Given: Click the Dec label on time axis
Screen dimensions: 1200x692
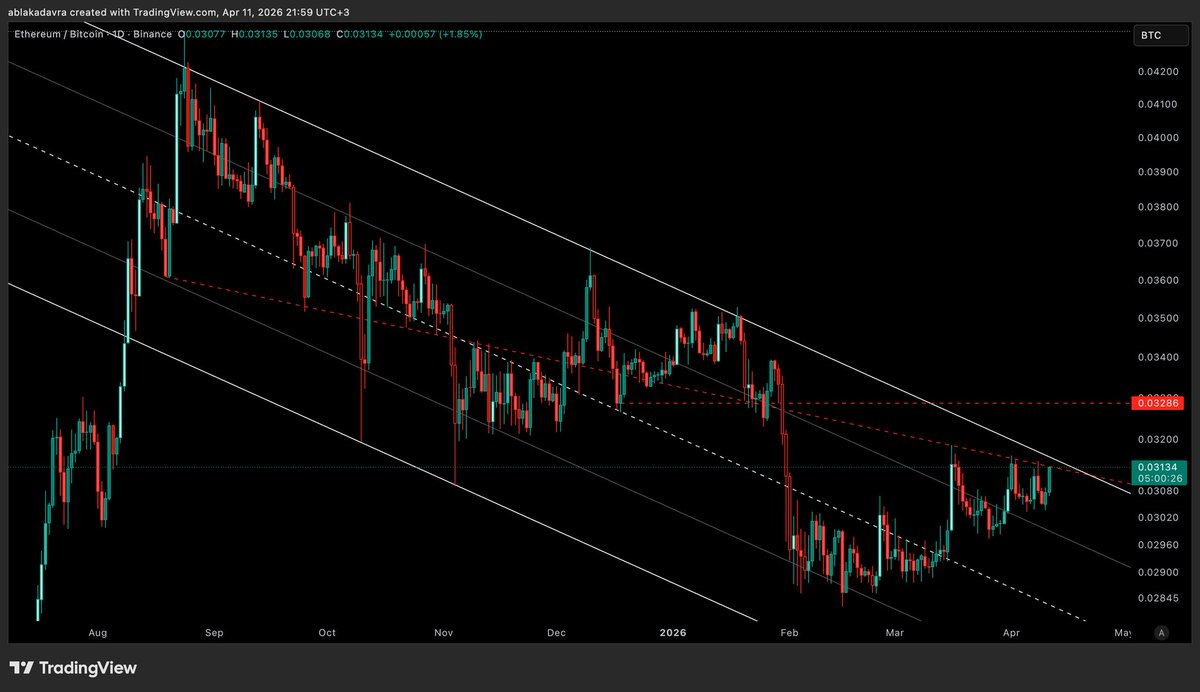Looking at the screenshot, I should pos(557,632).
